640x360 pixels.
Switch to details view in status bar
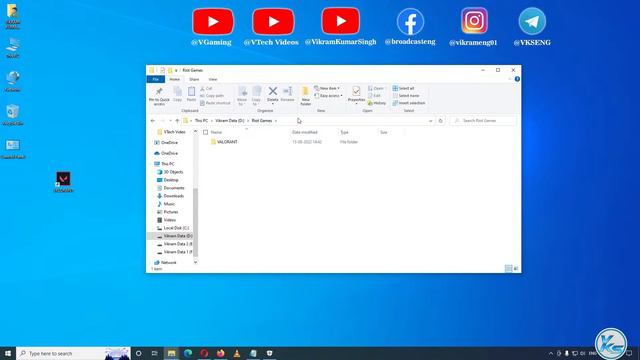[x=508, y=268]
